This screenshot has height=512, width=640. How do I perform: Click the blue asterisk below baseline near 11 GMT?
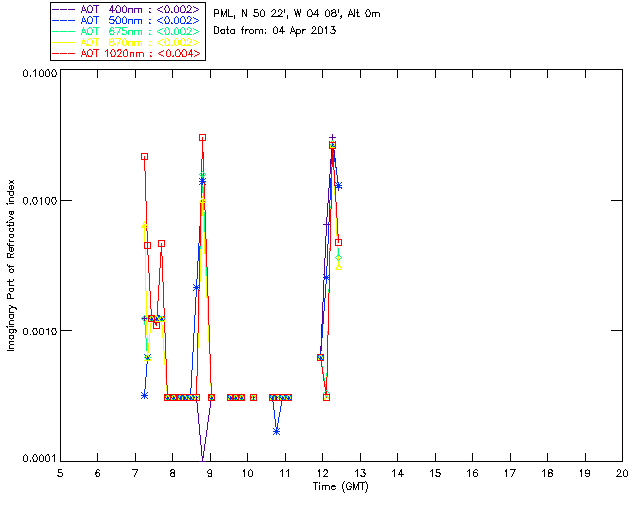277,432
